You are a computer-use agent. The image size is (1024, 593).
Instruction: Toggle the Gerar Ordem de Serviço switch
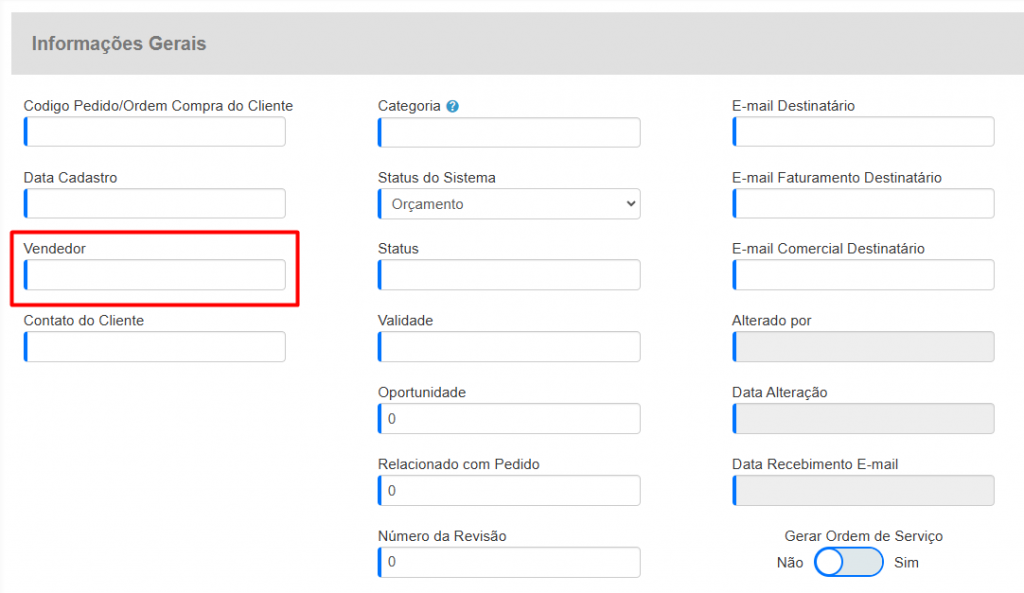coord(848,562)
